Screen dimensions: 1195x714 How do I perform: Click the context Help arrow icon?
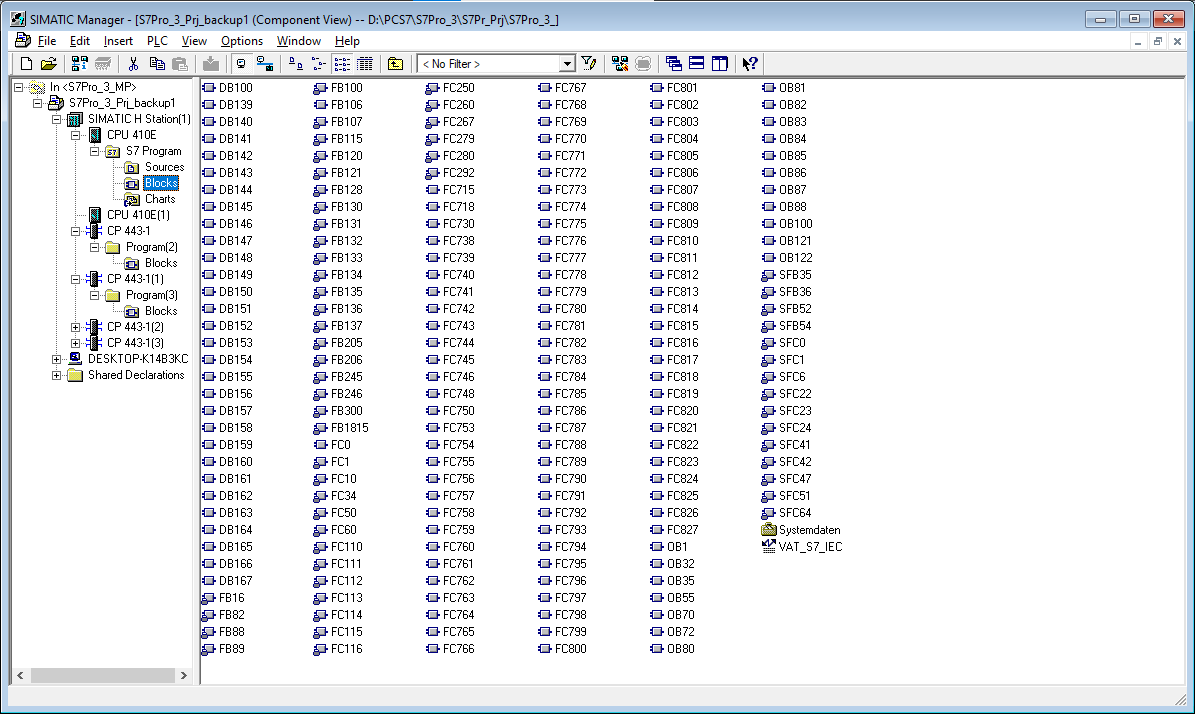[750, 64]
